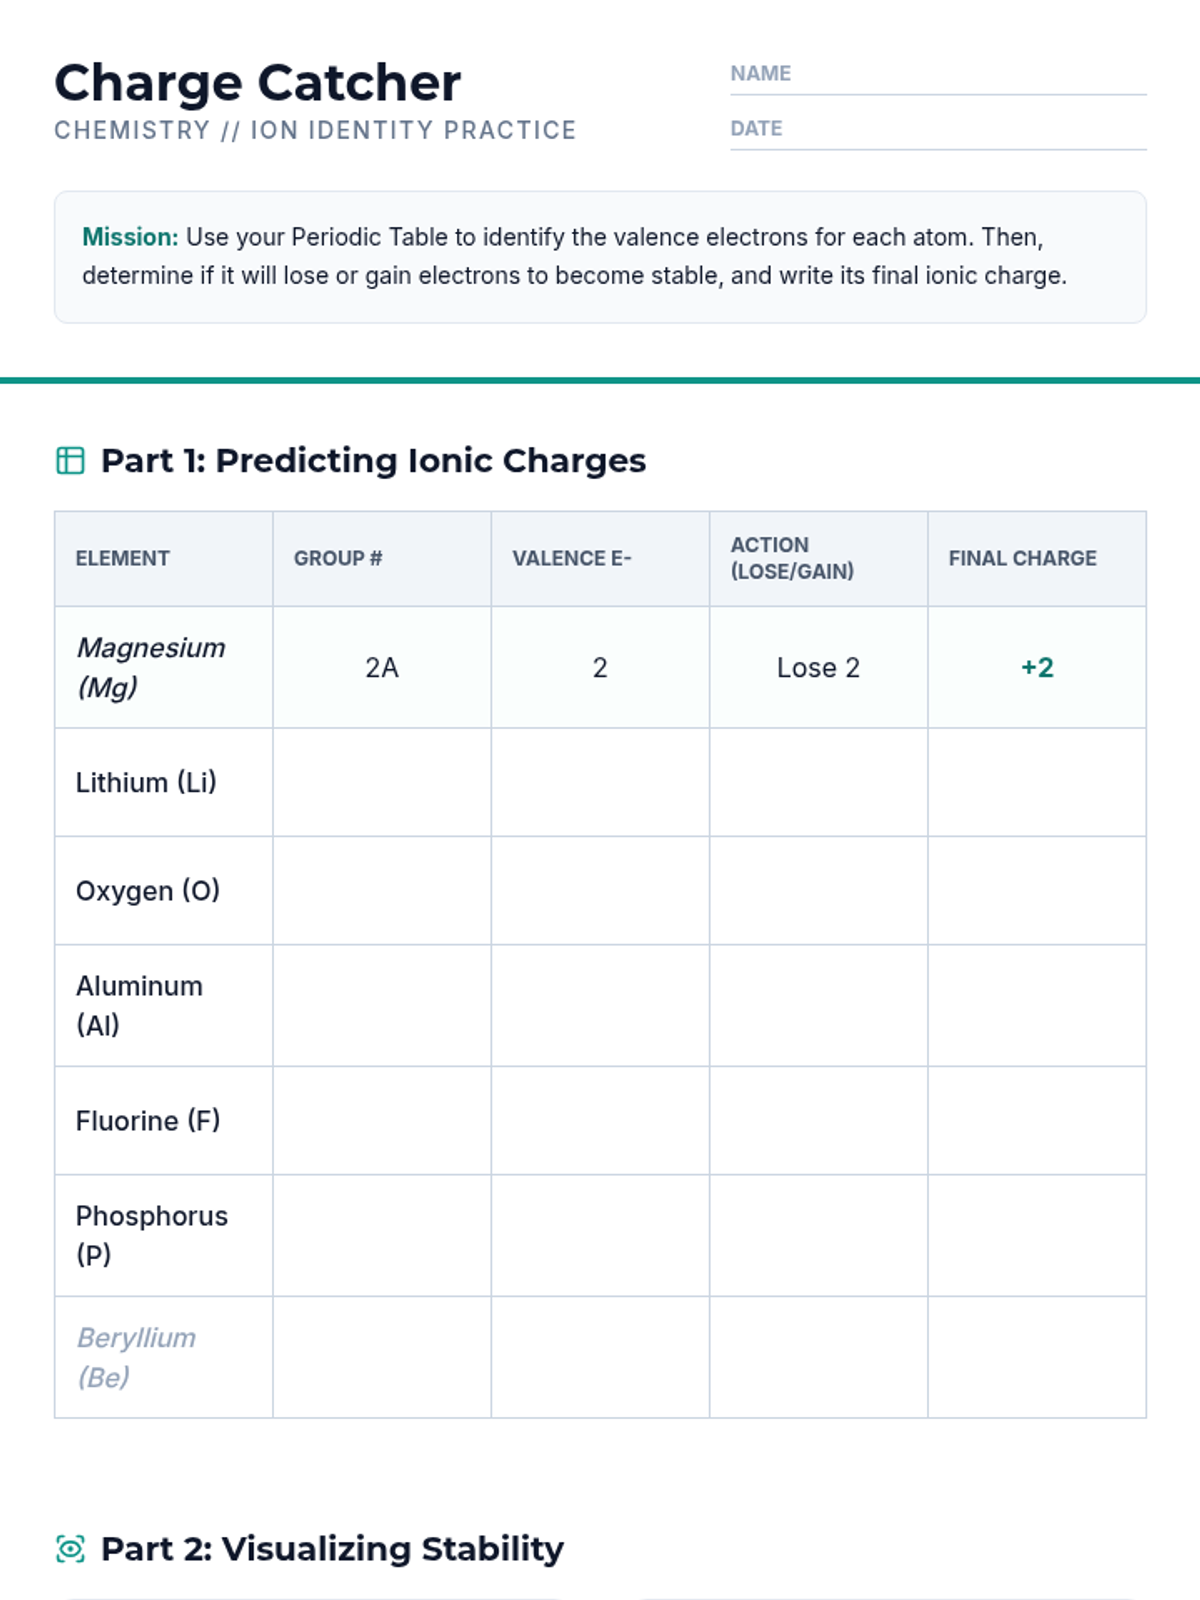The width and height of the screenshot is (1200, 1600).
Task: Select Phosphorus's Group # cell
Action: coord(382,1235)
